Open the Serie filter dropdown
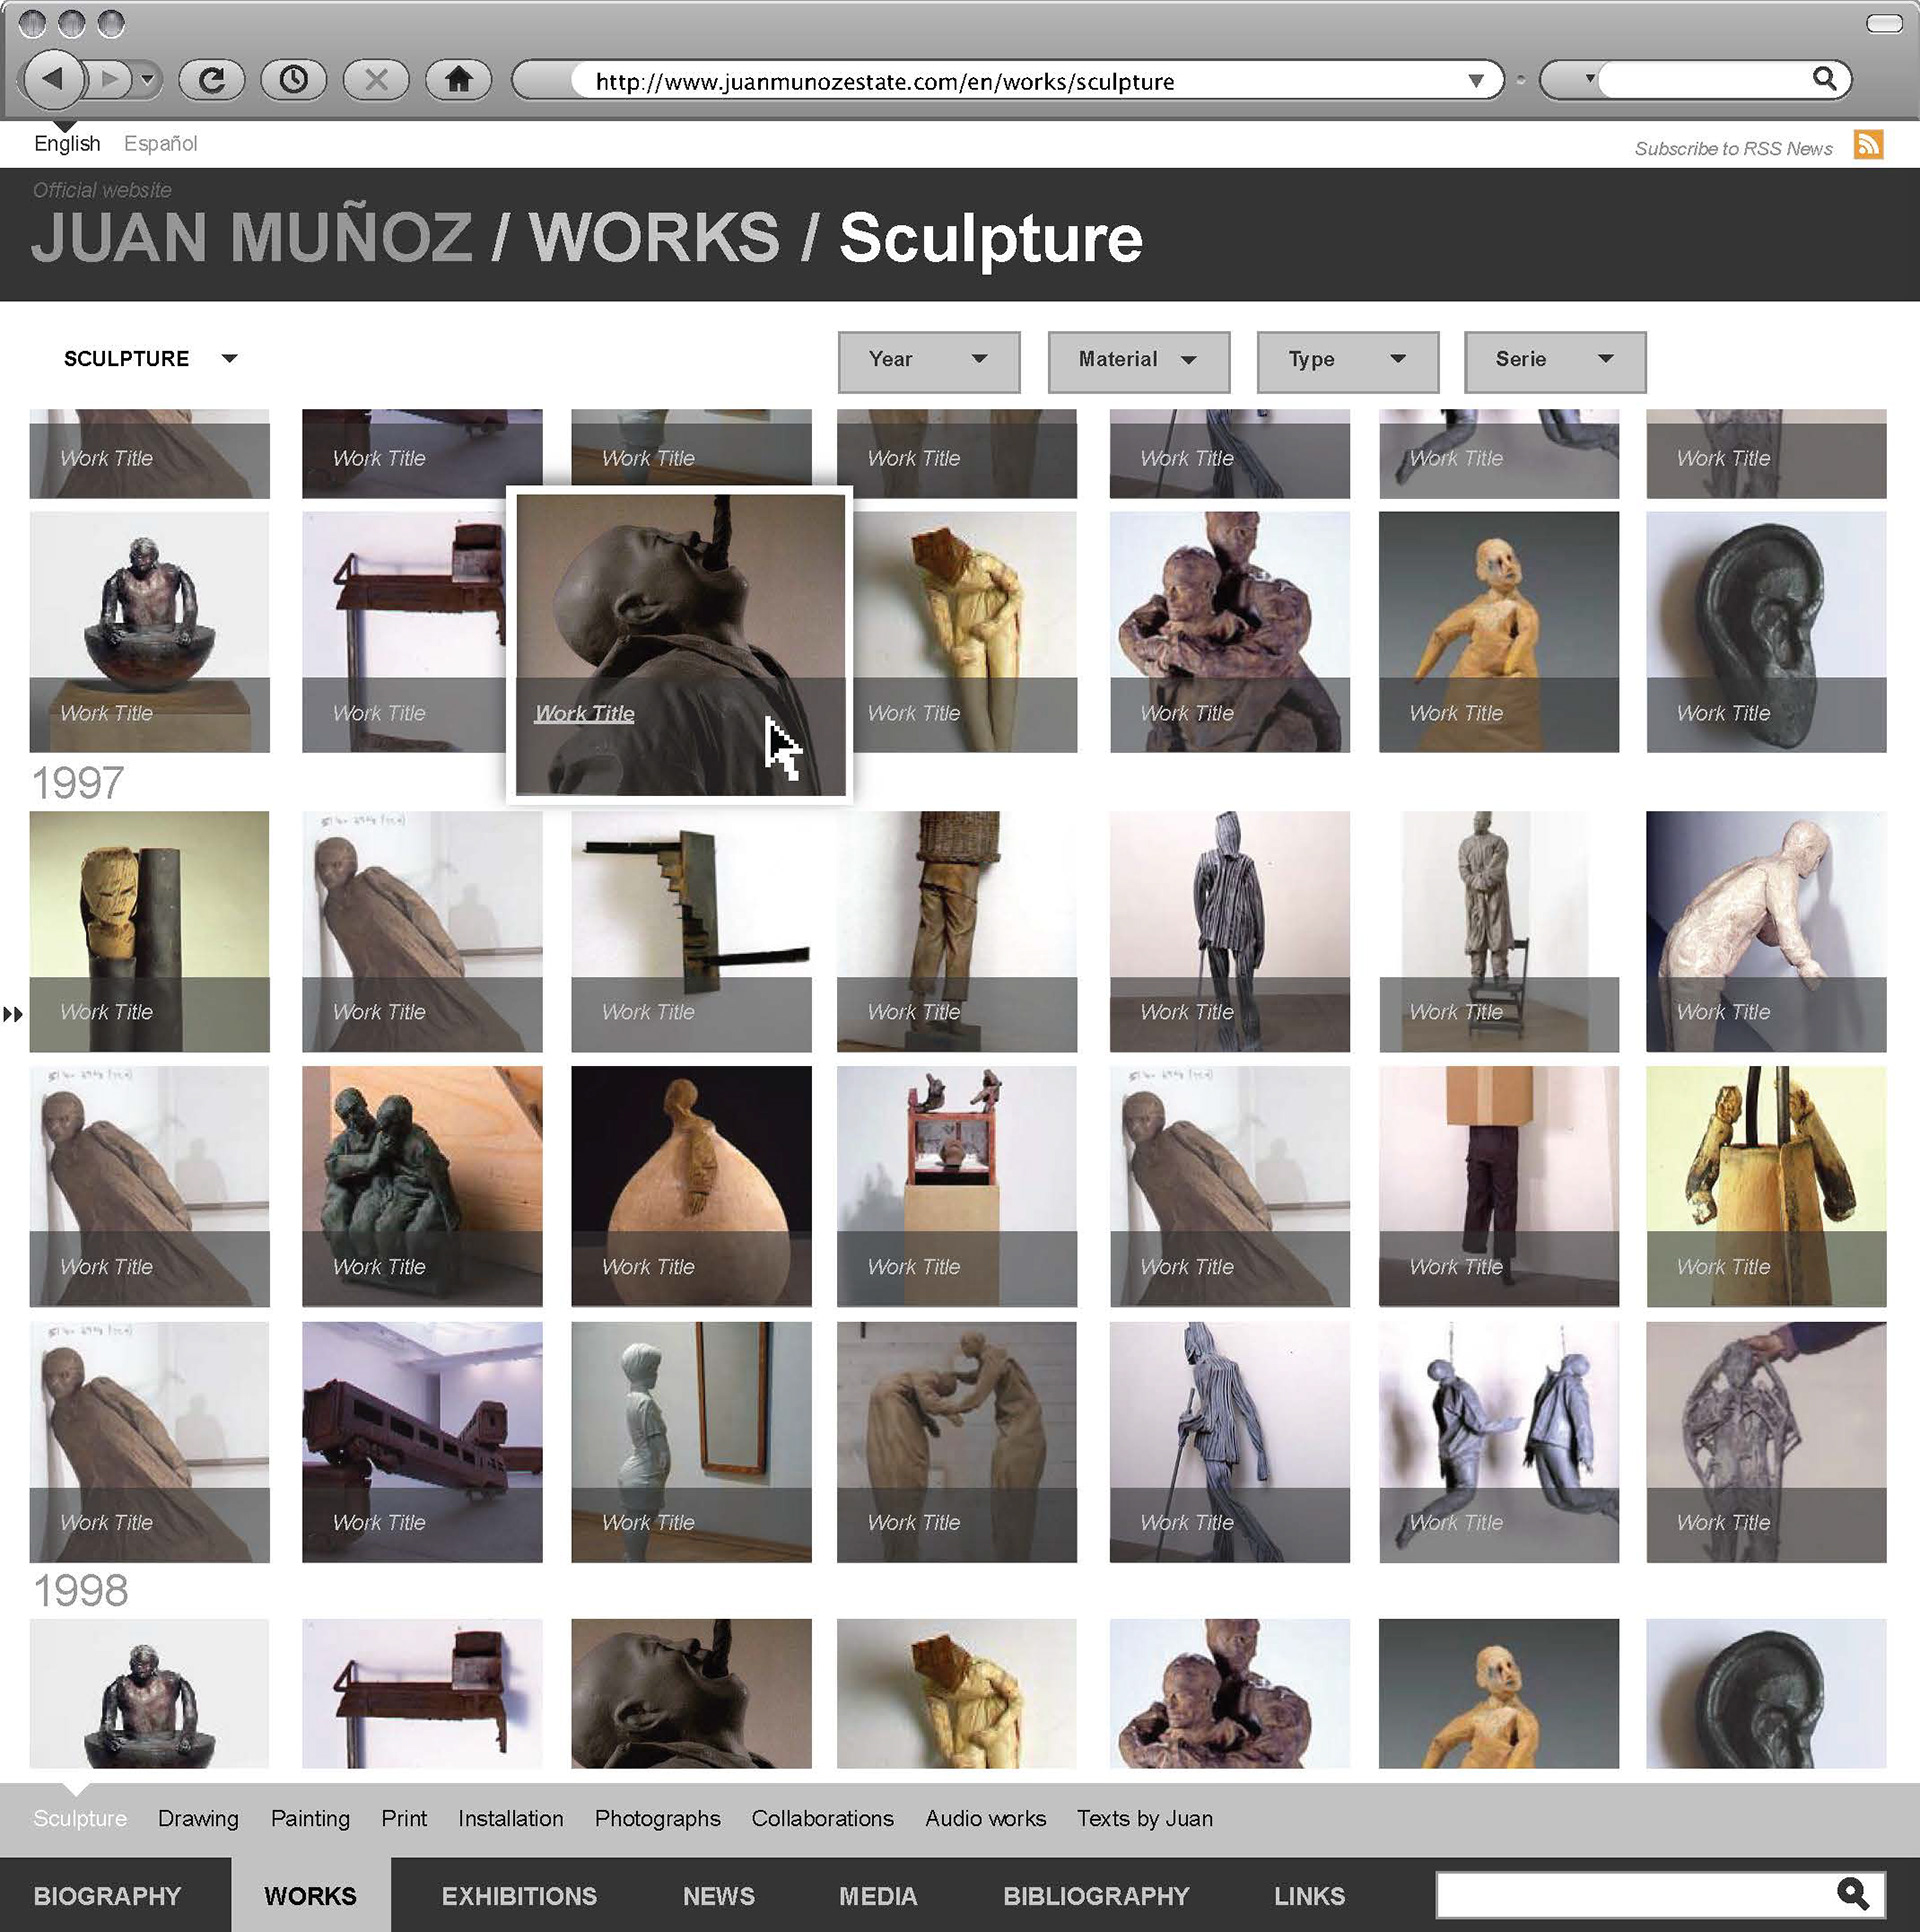 1555,361
